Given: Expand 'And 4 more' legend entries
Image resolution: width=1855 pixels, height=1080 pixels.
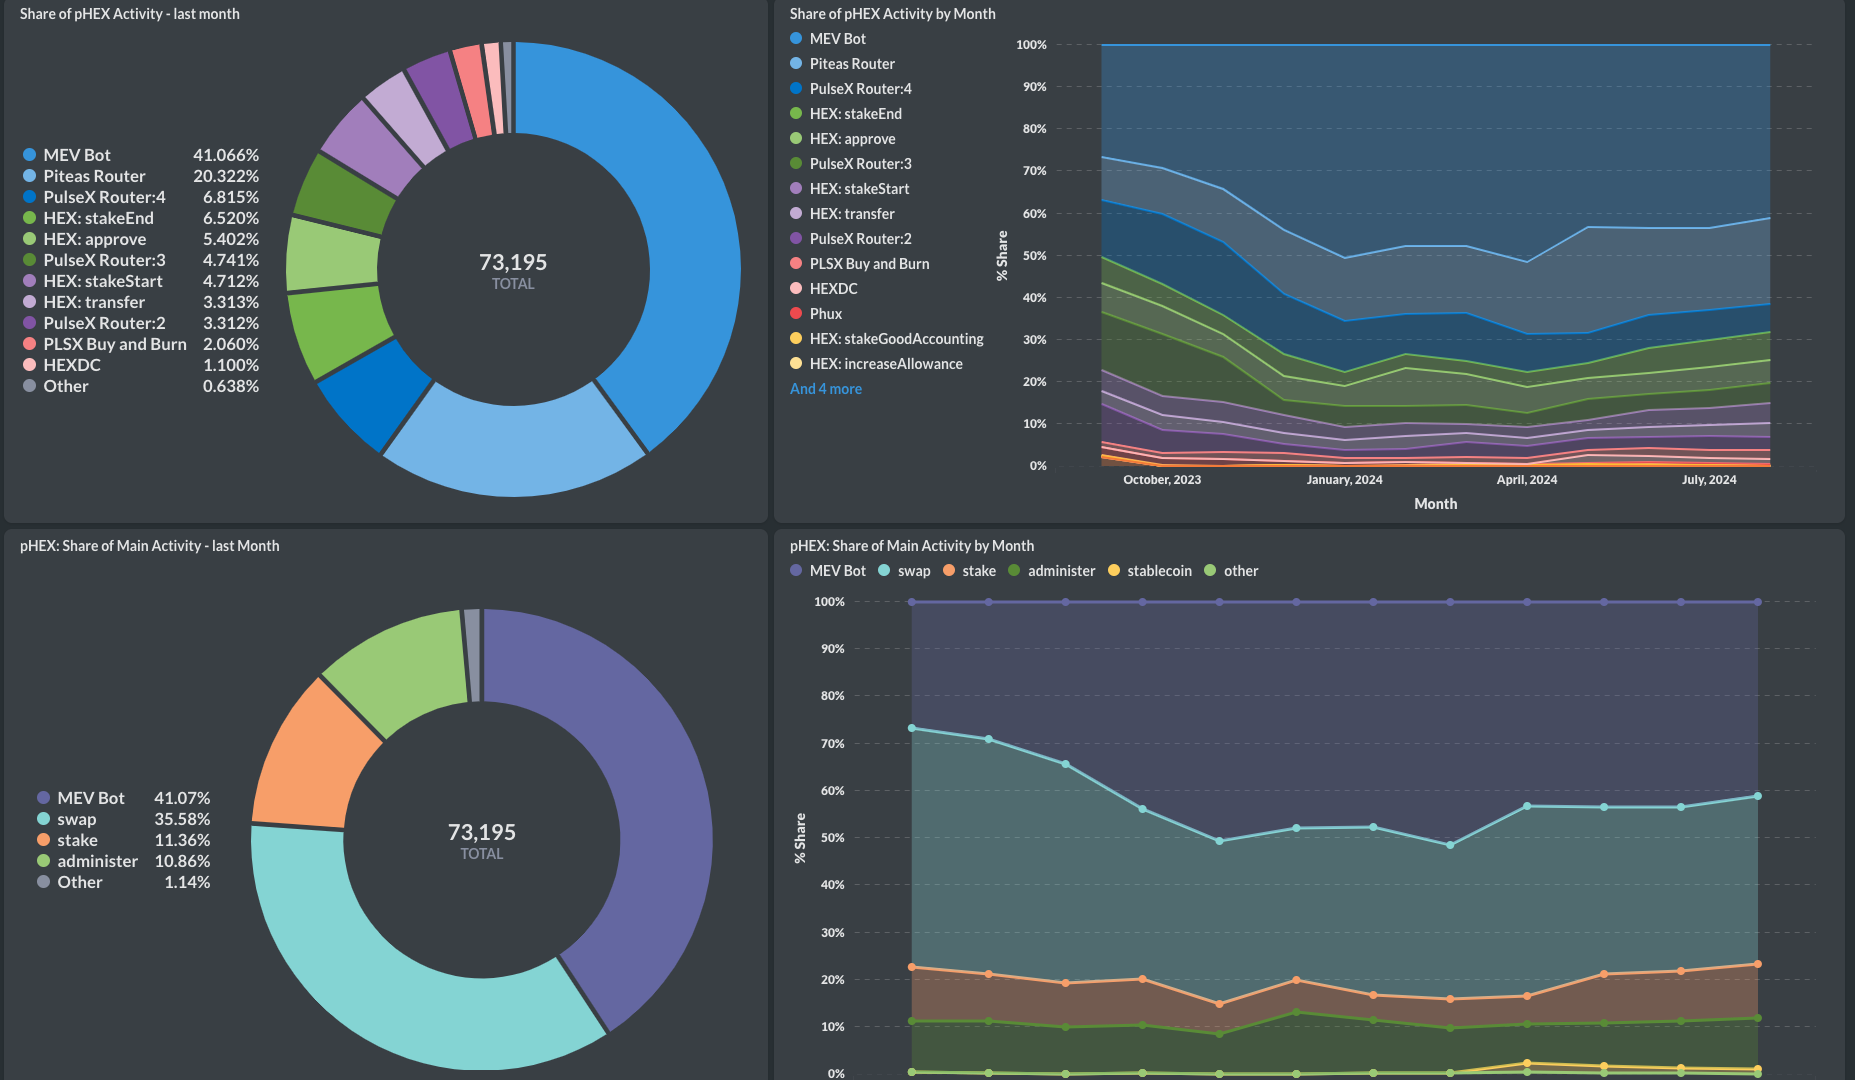Looking at the screenshot, I should [826, 389].
